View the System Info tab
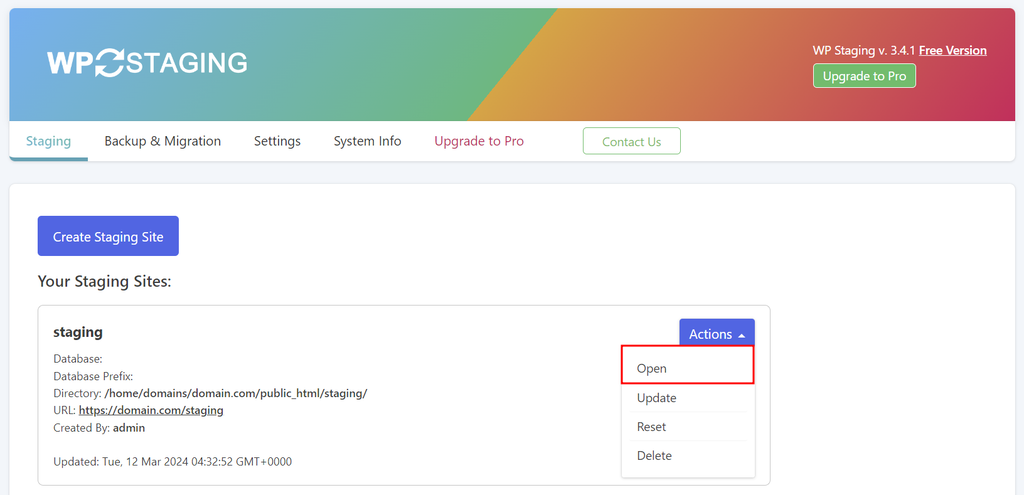1024x495 pixels. pos(367,141)
